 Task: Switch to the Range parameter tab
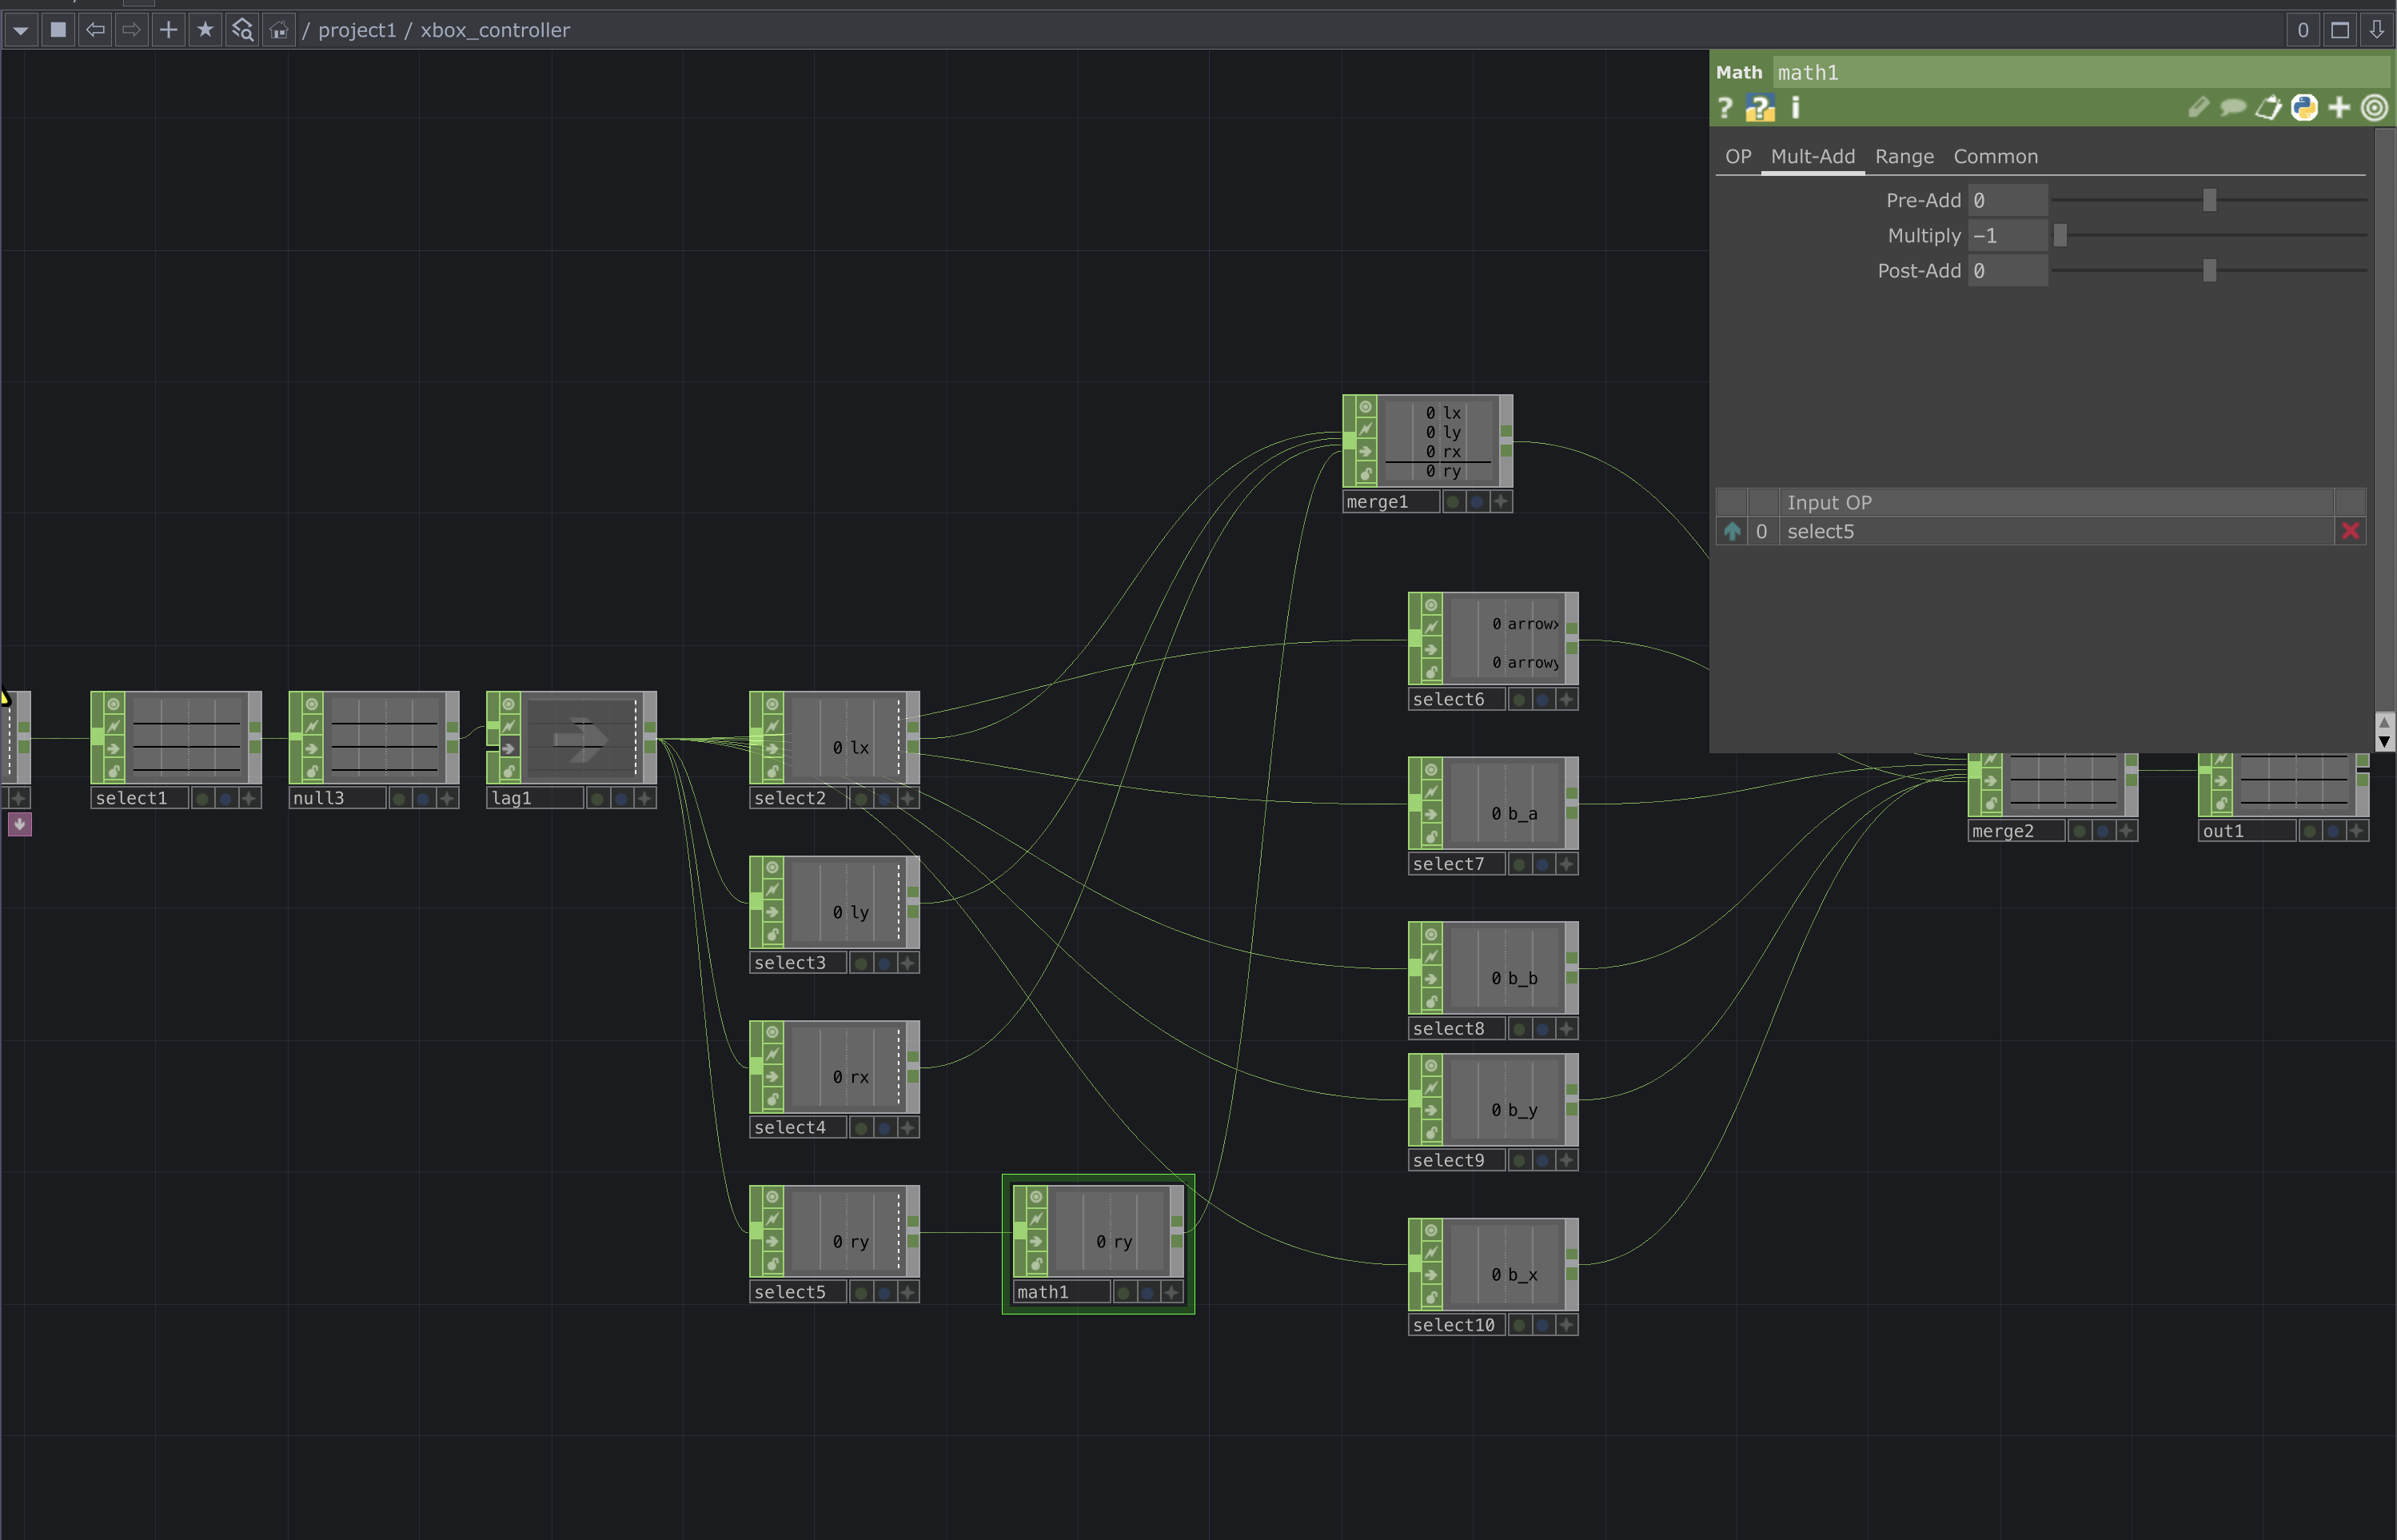point(1904,157)
